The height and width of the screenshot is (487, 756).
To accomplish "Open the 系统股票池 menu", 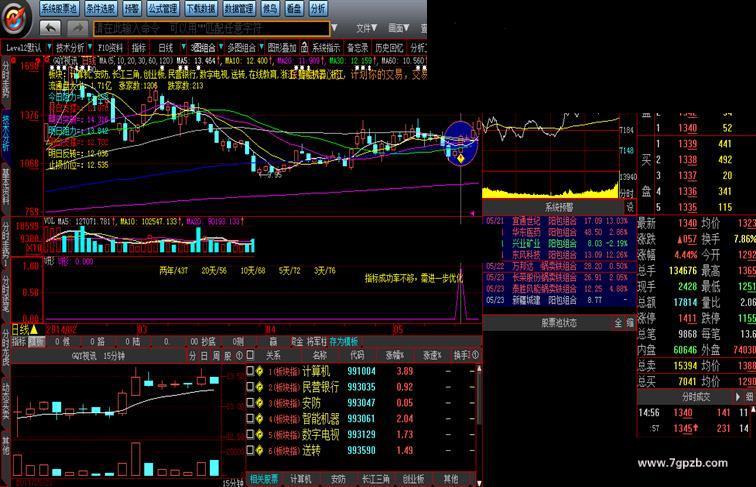I will (x=59, y=8).
